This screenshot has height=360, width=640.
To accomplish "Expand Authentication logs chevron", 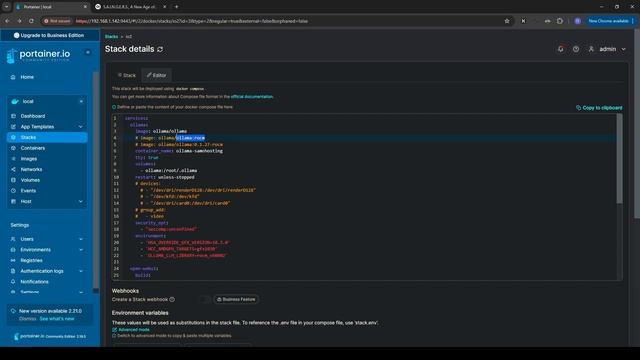I will 81,271.
